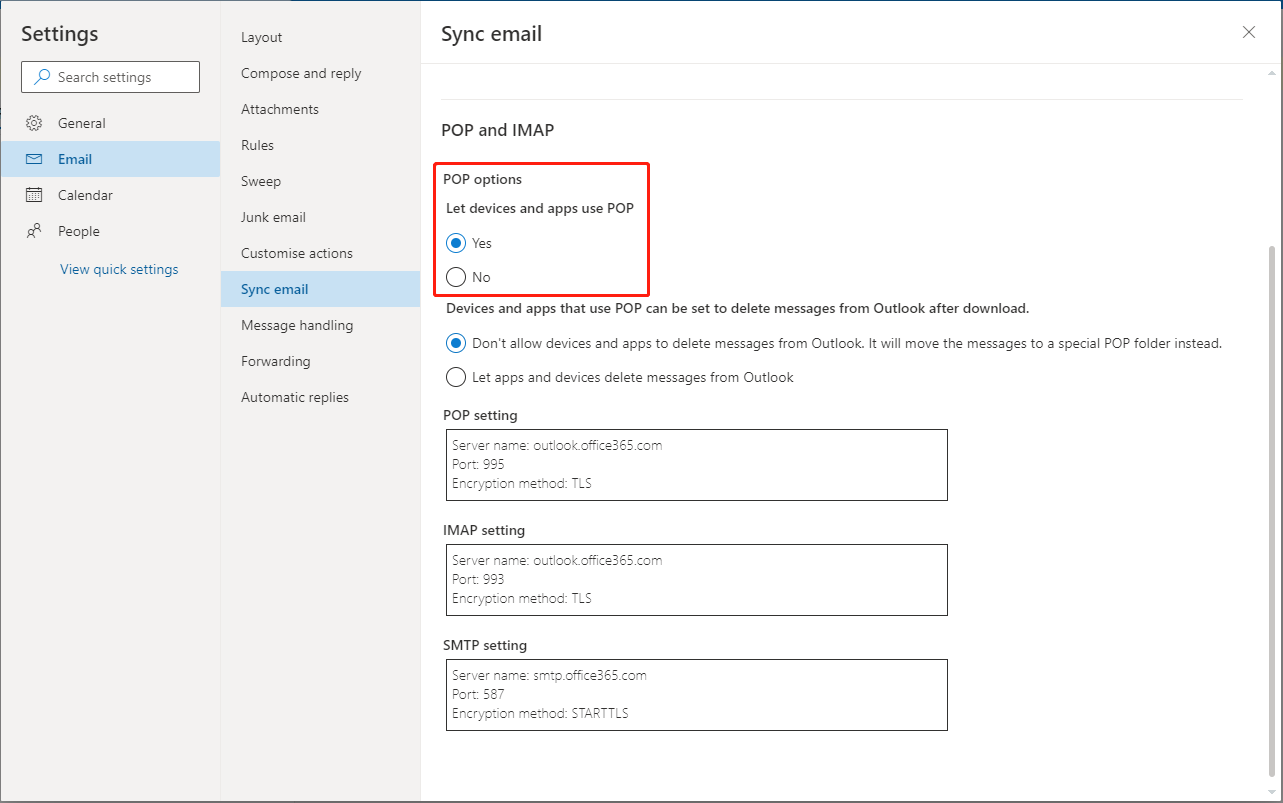Click the Email envelope icon
Viewport: 1283px width, 803px height.
coord(34,159)
